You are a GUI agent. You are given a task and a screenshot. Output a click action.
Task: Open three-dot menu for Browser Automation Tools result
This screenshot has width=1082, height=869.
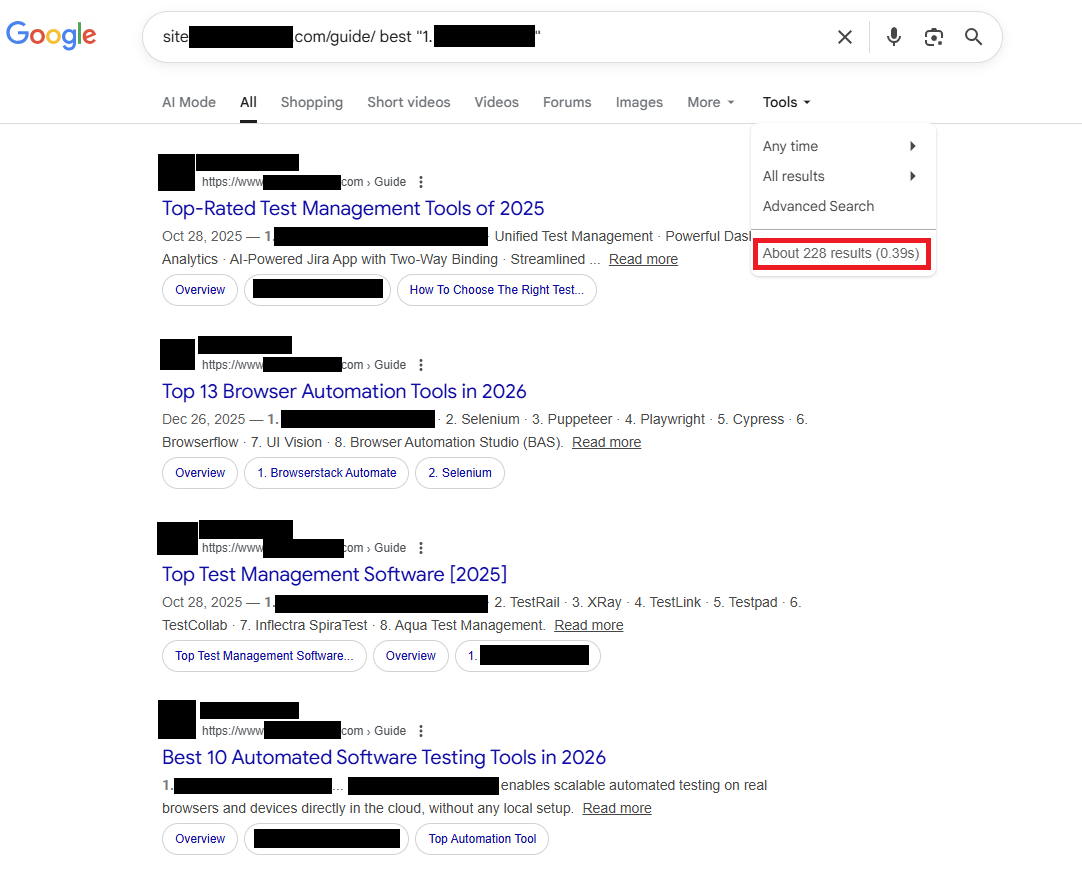click(x=421, y=364)
